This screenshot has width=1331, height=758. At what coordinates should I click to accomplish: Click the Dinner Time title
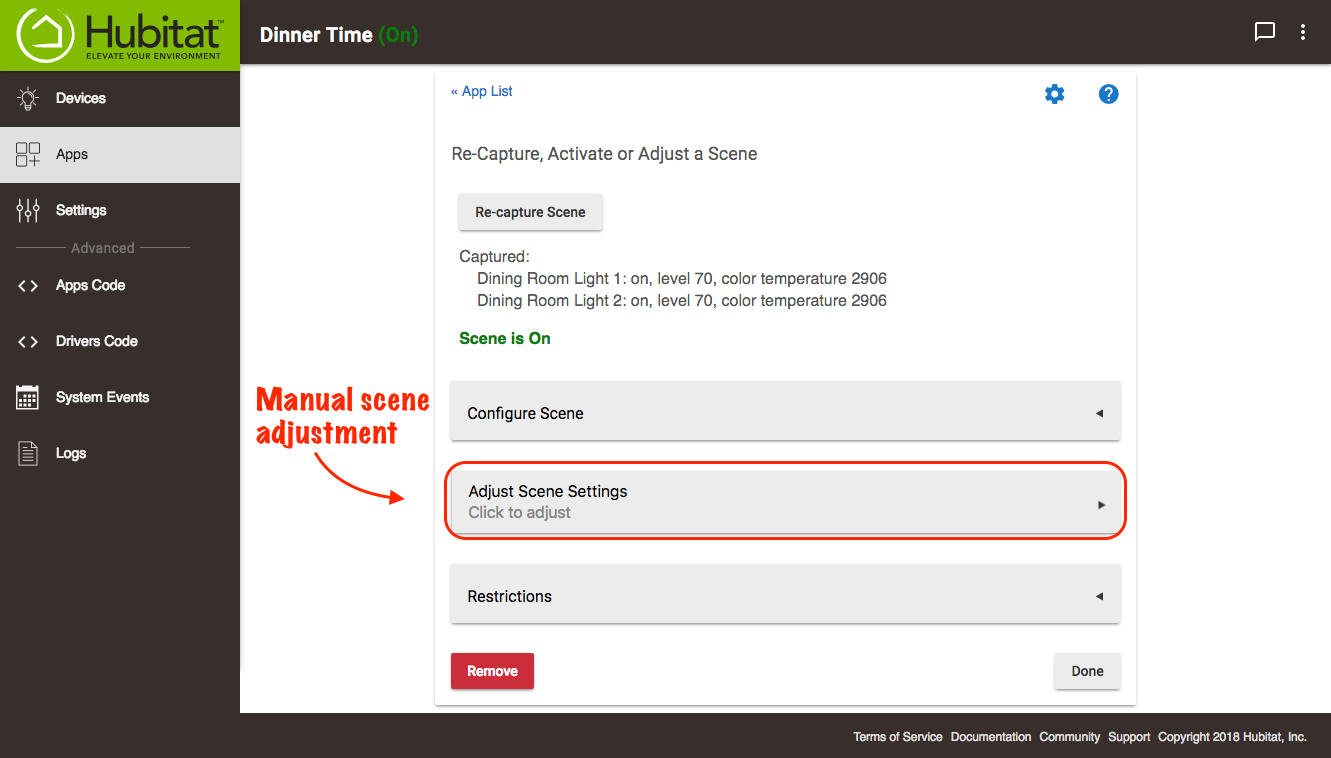click(x=316, y=35)
